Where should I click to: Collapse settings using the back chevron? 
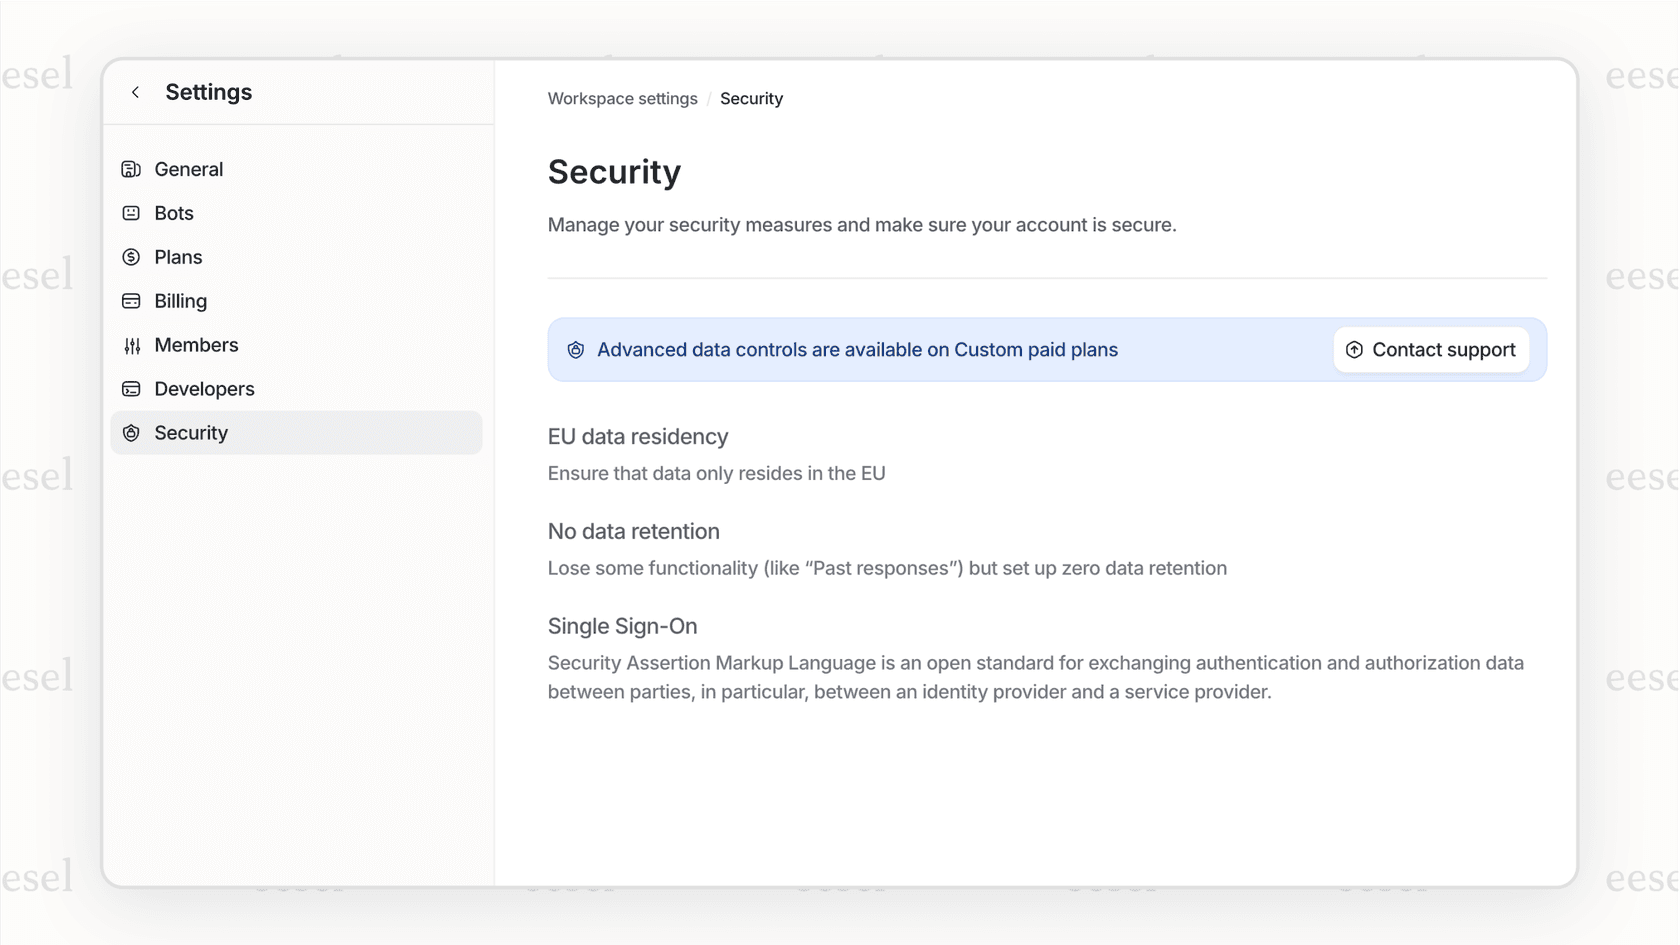[135, 92]
